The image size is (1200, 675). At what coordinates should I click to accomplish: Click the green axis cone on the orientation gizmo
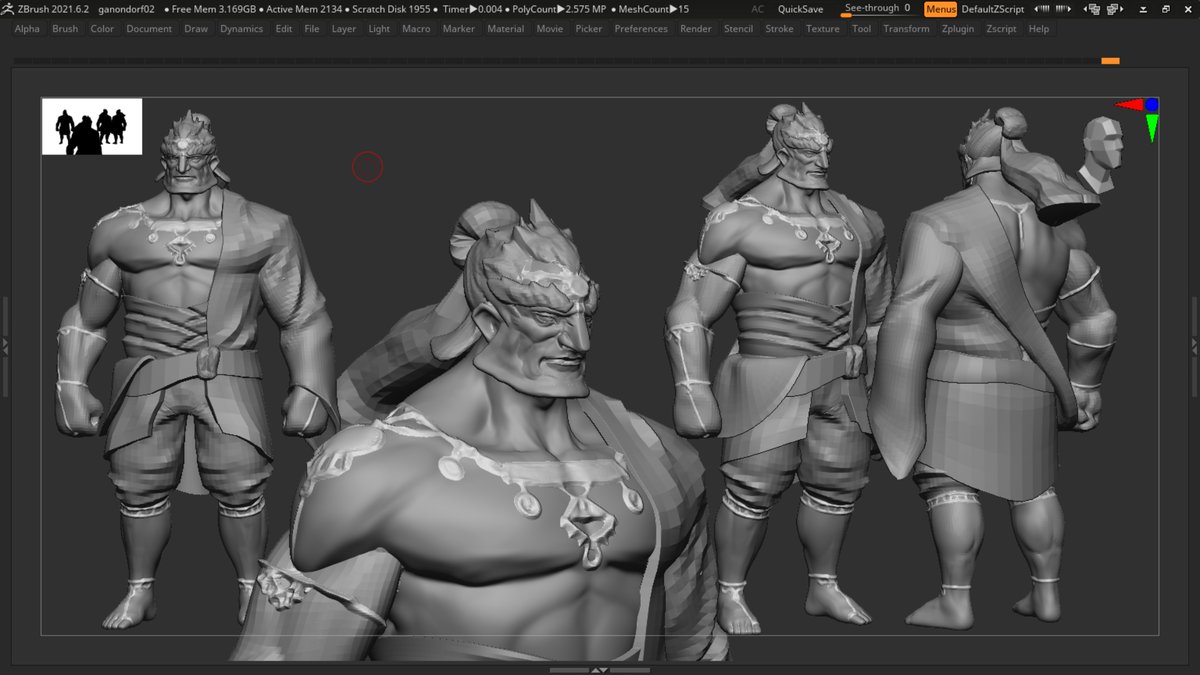point(1152,125)
